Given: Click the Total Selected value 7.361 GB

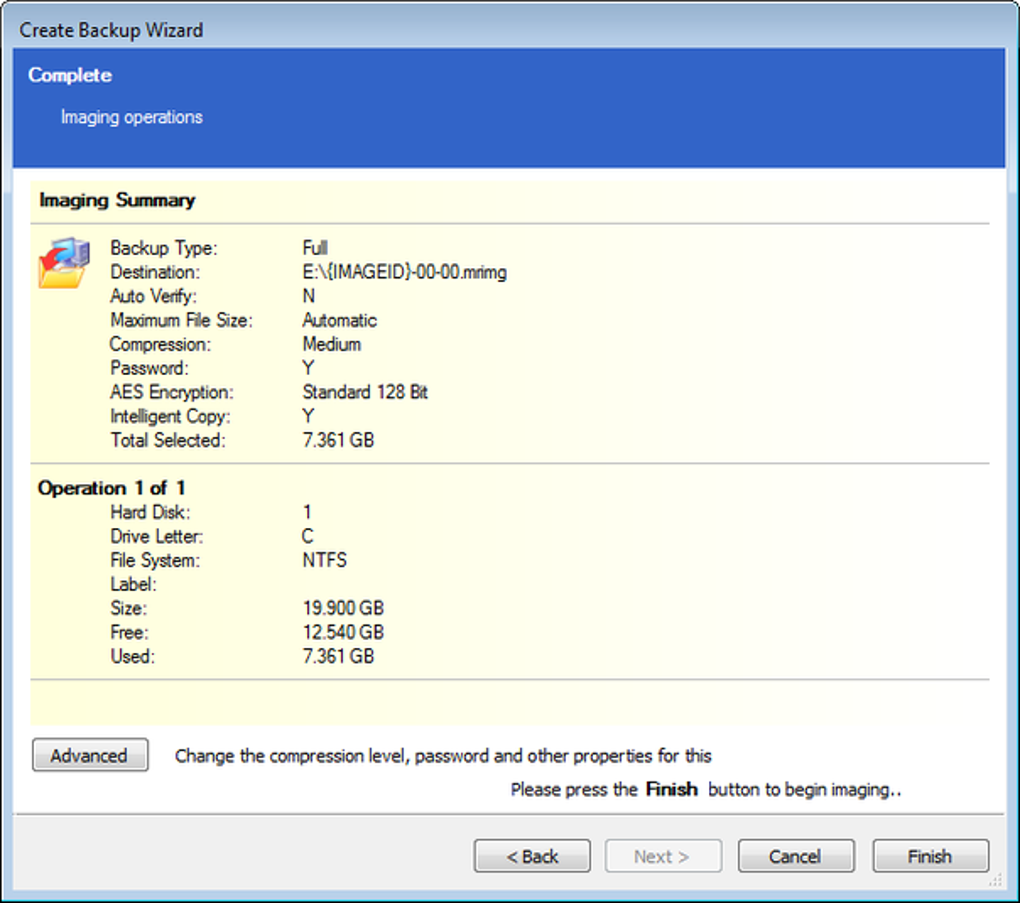Looking at the screenshot, I should tap(338, 440).
